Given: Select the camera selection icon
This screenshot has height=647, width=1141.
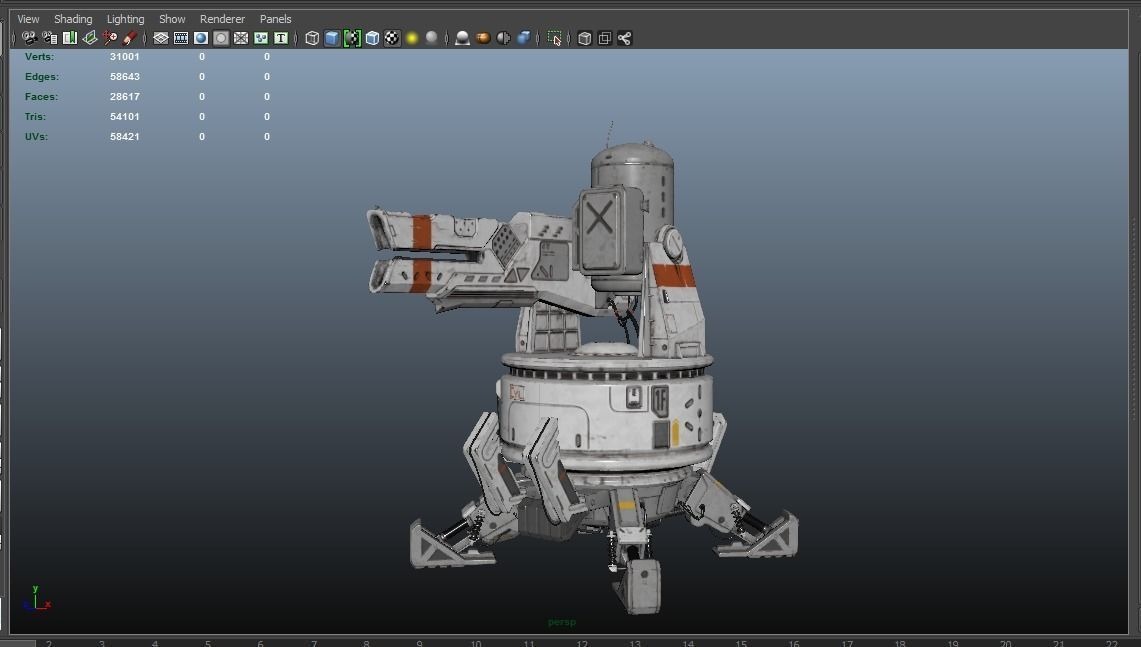Looking at the screenshot, I should (29, 38).
